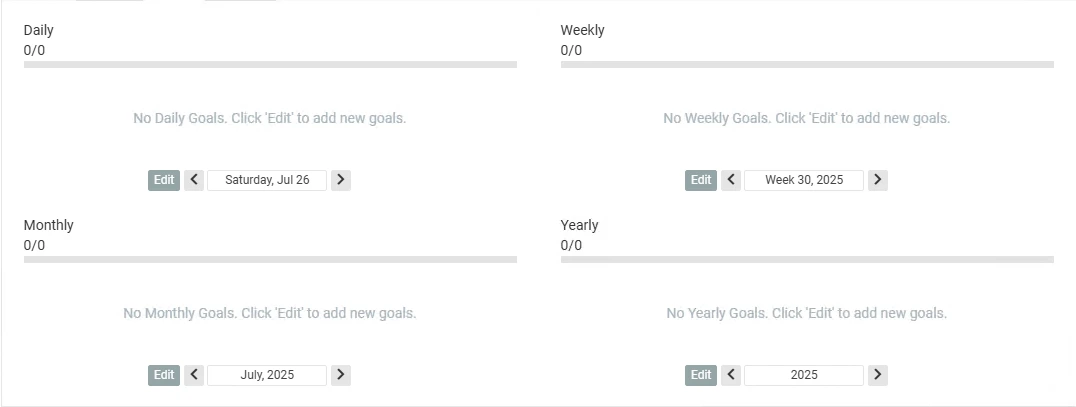Advance to next week in Weekly goals
Image resolution: width=1076 pixels, height=407 pixels.
[x=878, y=180]
